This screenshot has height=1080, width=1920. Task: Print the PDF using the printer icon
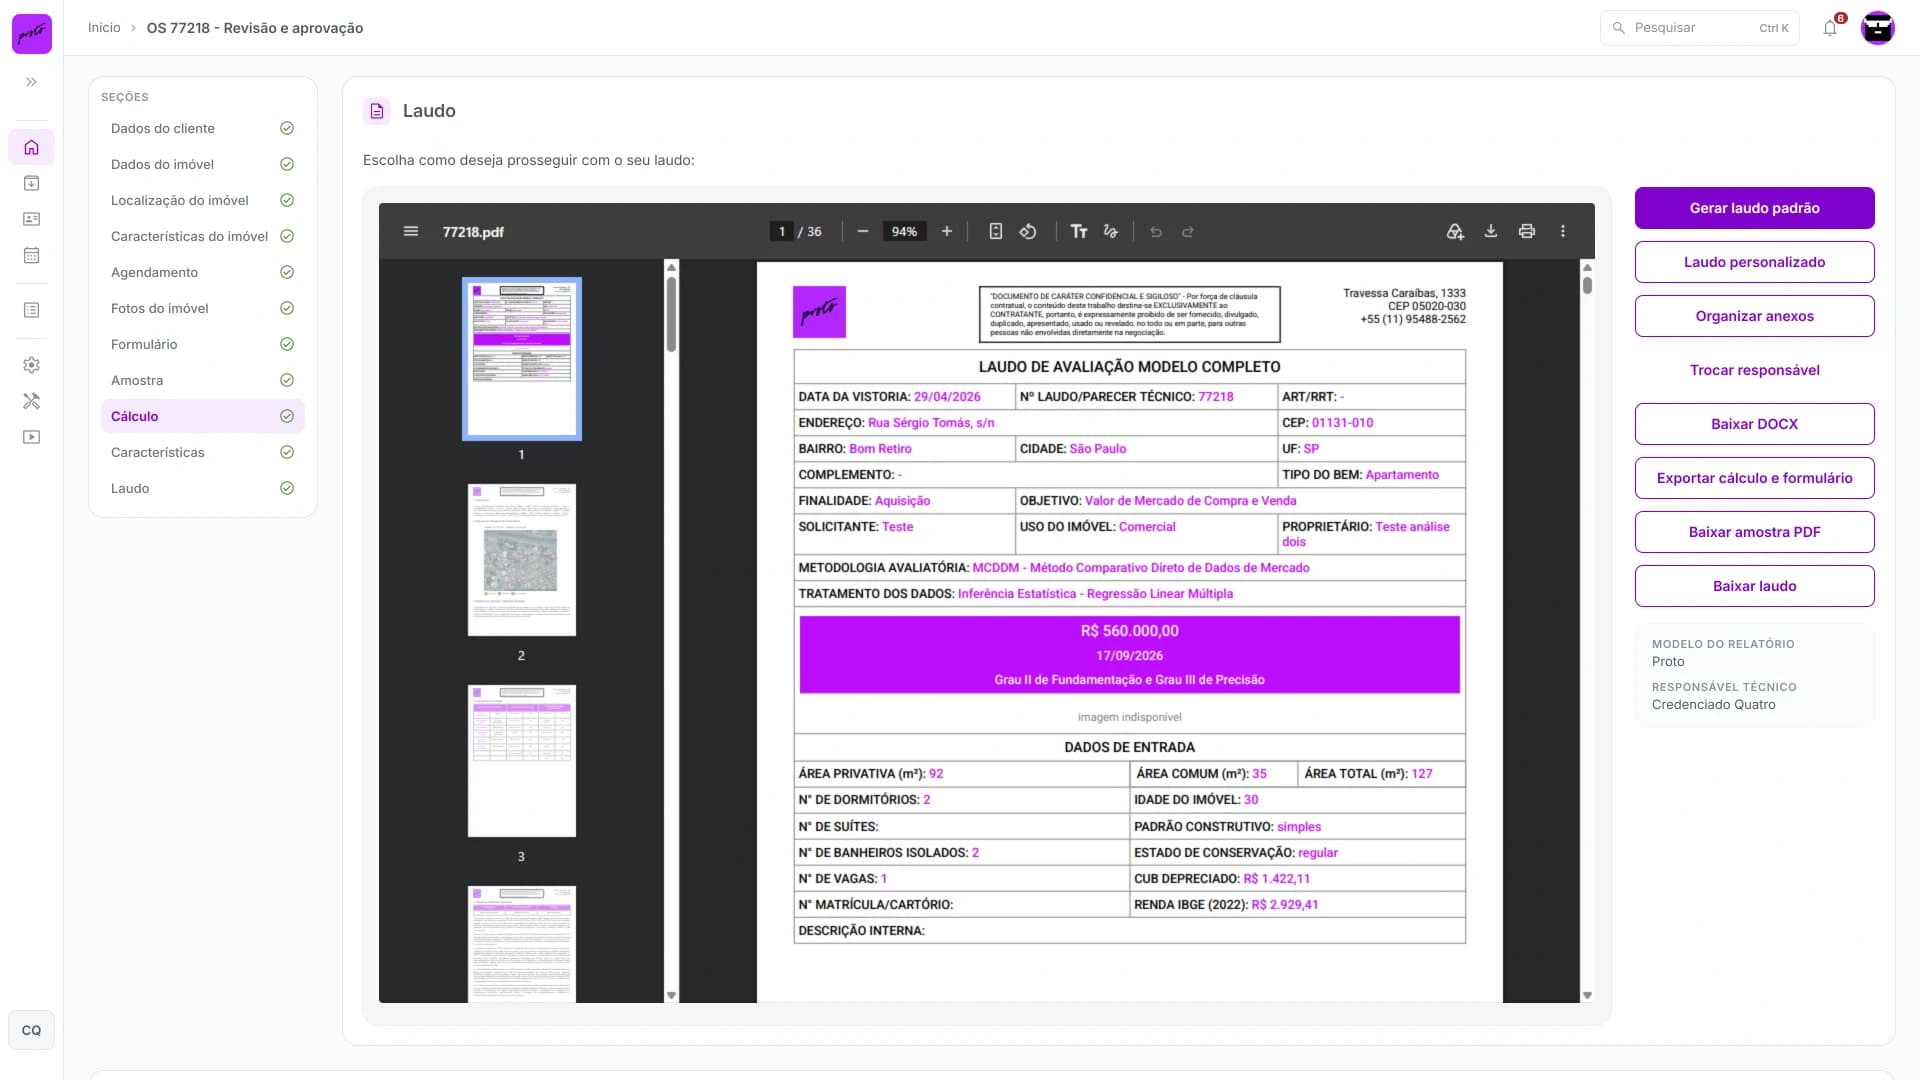(x=1527, y=231)
